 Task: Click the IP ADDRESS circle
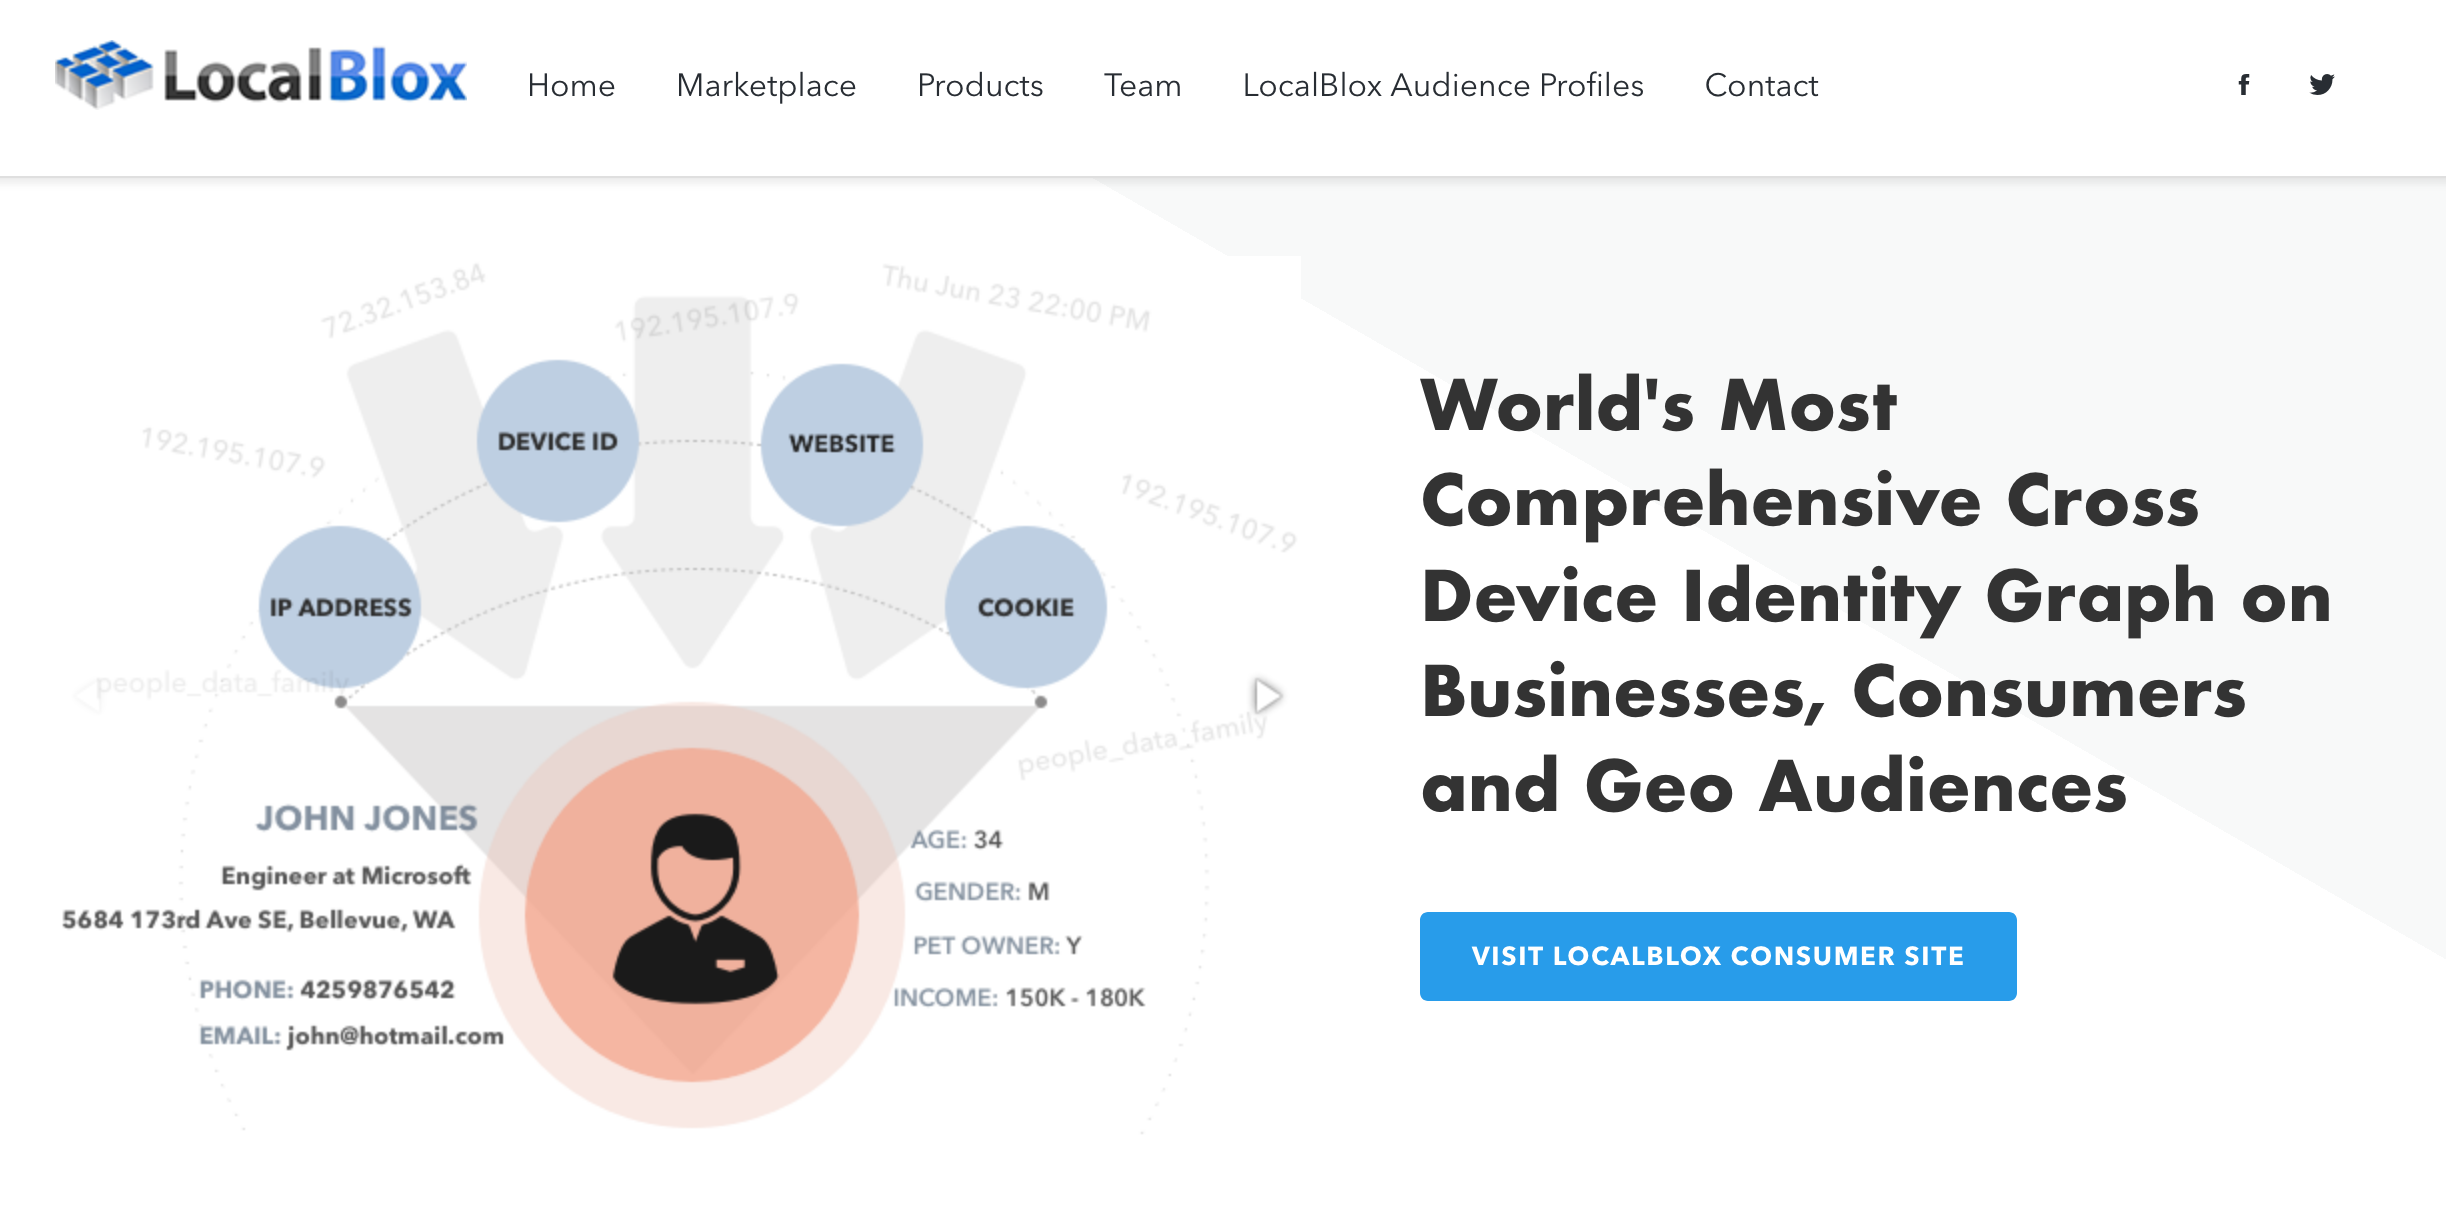(340, 607)
